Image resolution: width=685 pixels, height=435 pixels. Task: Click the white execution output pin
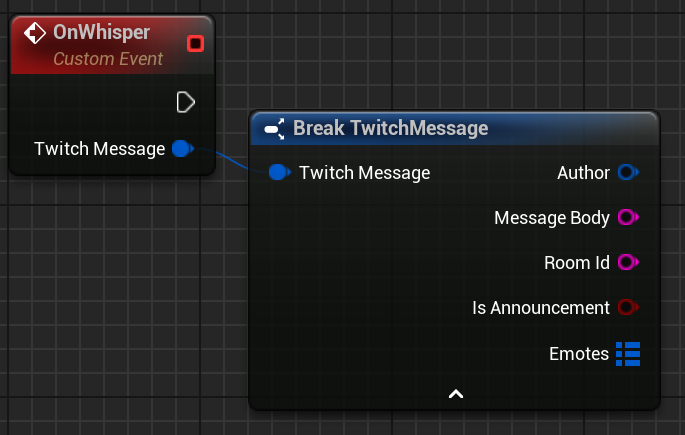185,102
